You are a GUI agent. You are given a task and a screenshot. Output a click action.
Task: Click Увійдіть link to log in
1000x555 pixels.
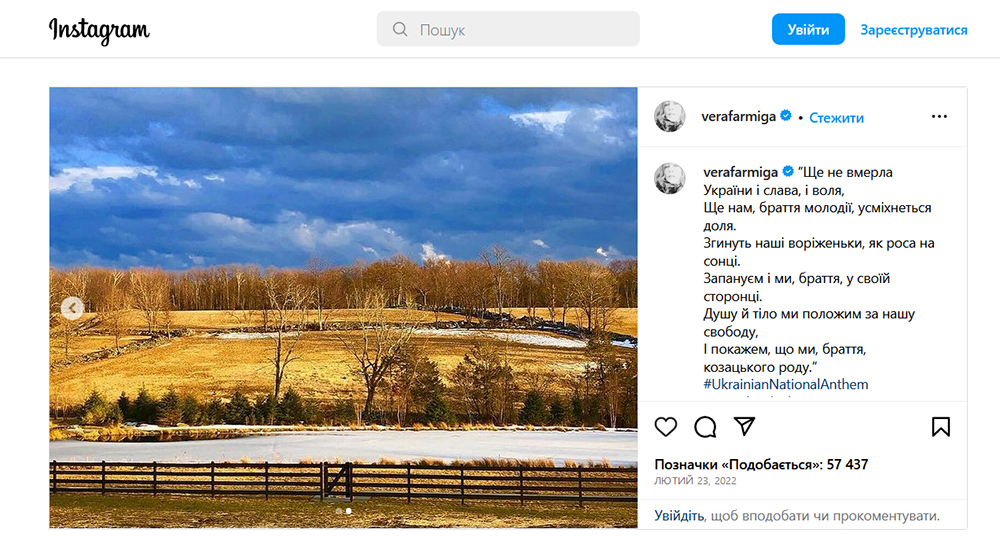click(x=679, y=516)
